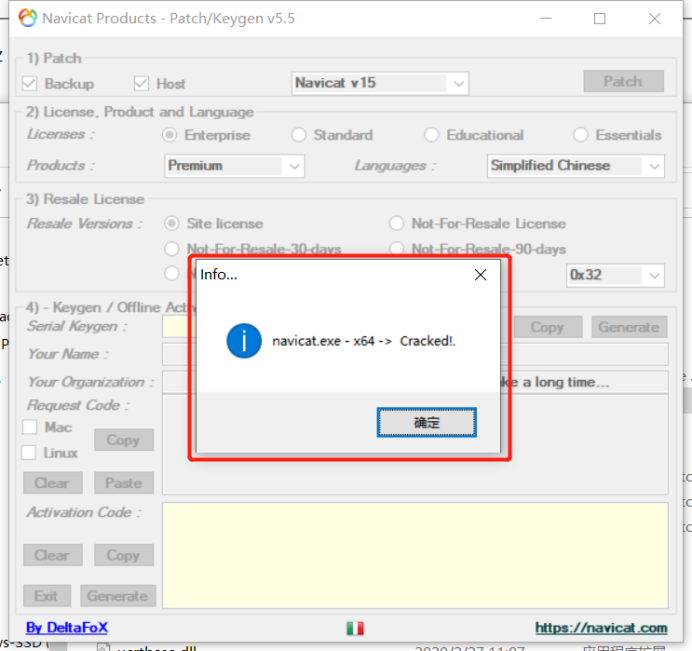692x651 pixels.
Task: Select the Not-For-Resale License radio button
Action: 396,223
